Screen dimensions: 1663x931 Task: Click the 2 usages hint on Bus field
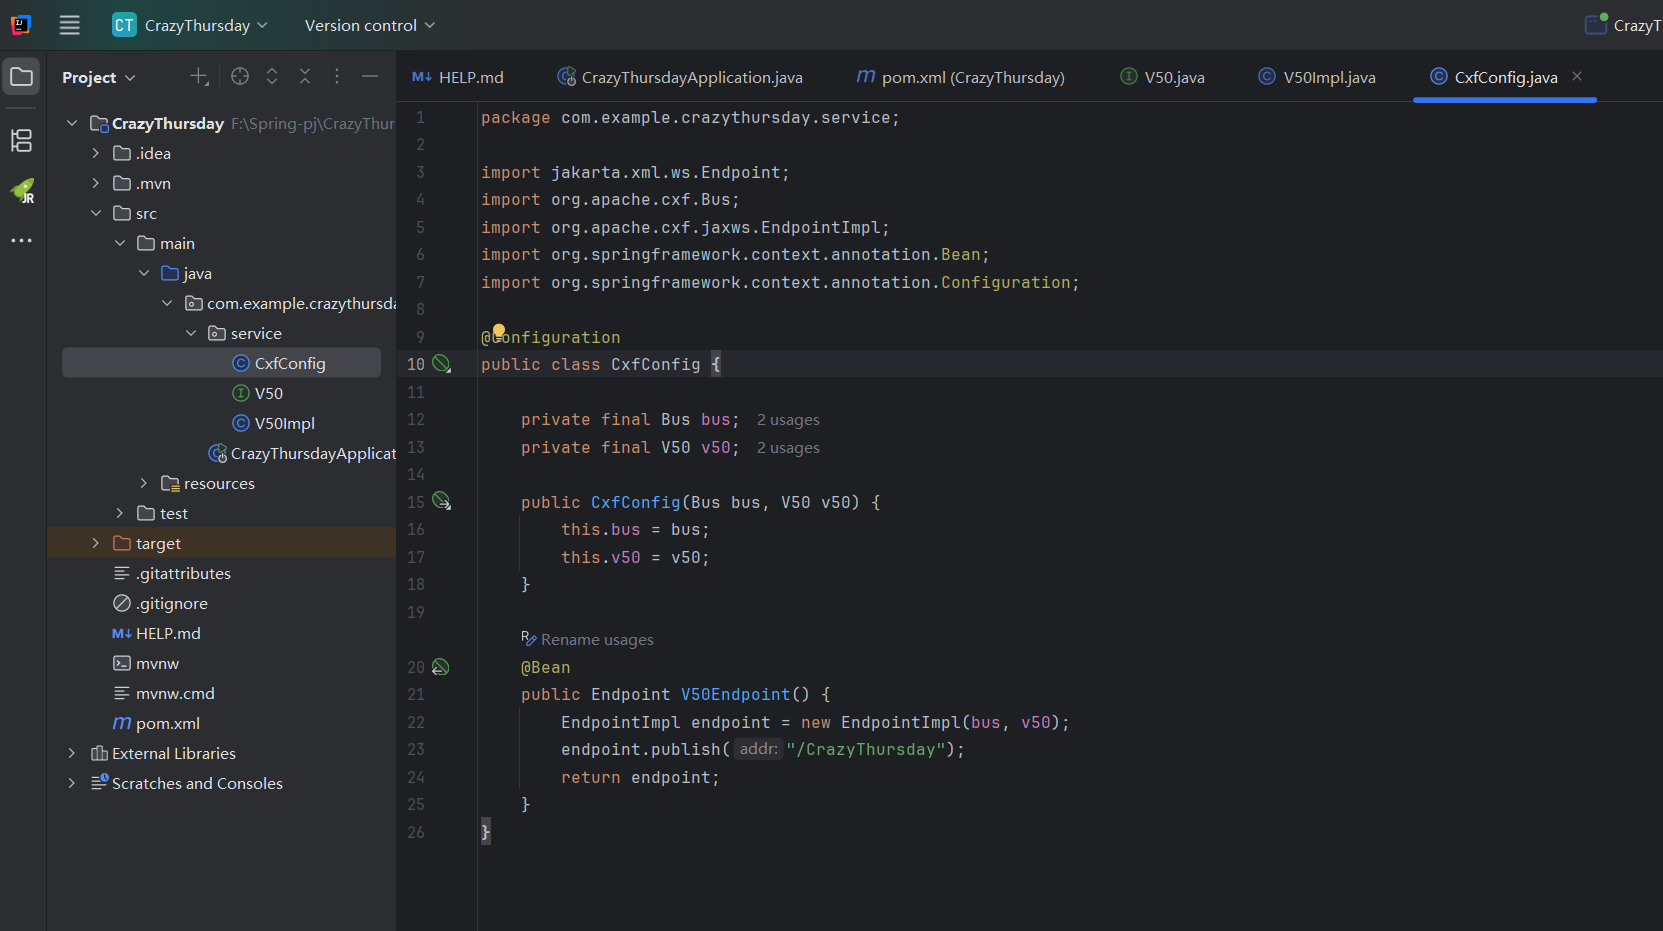787,419
